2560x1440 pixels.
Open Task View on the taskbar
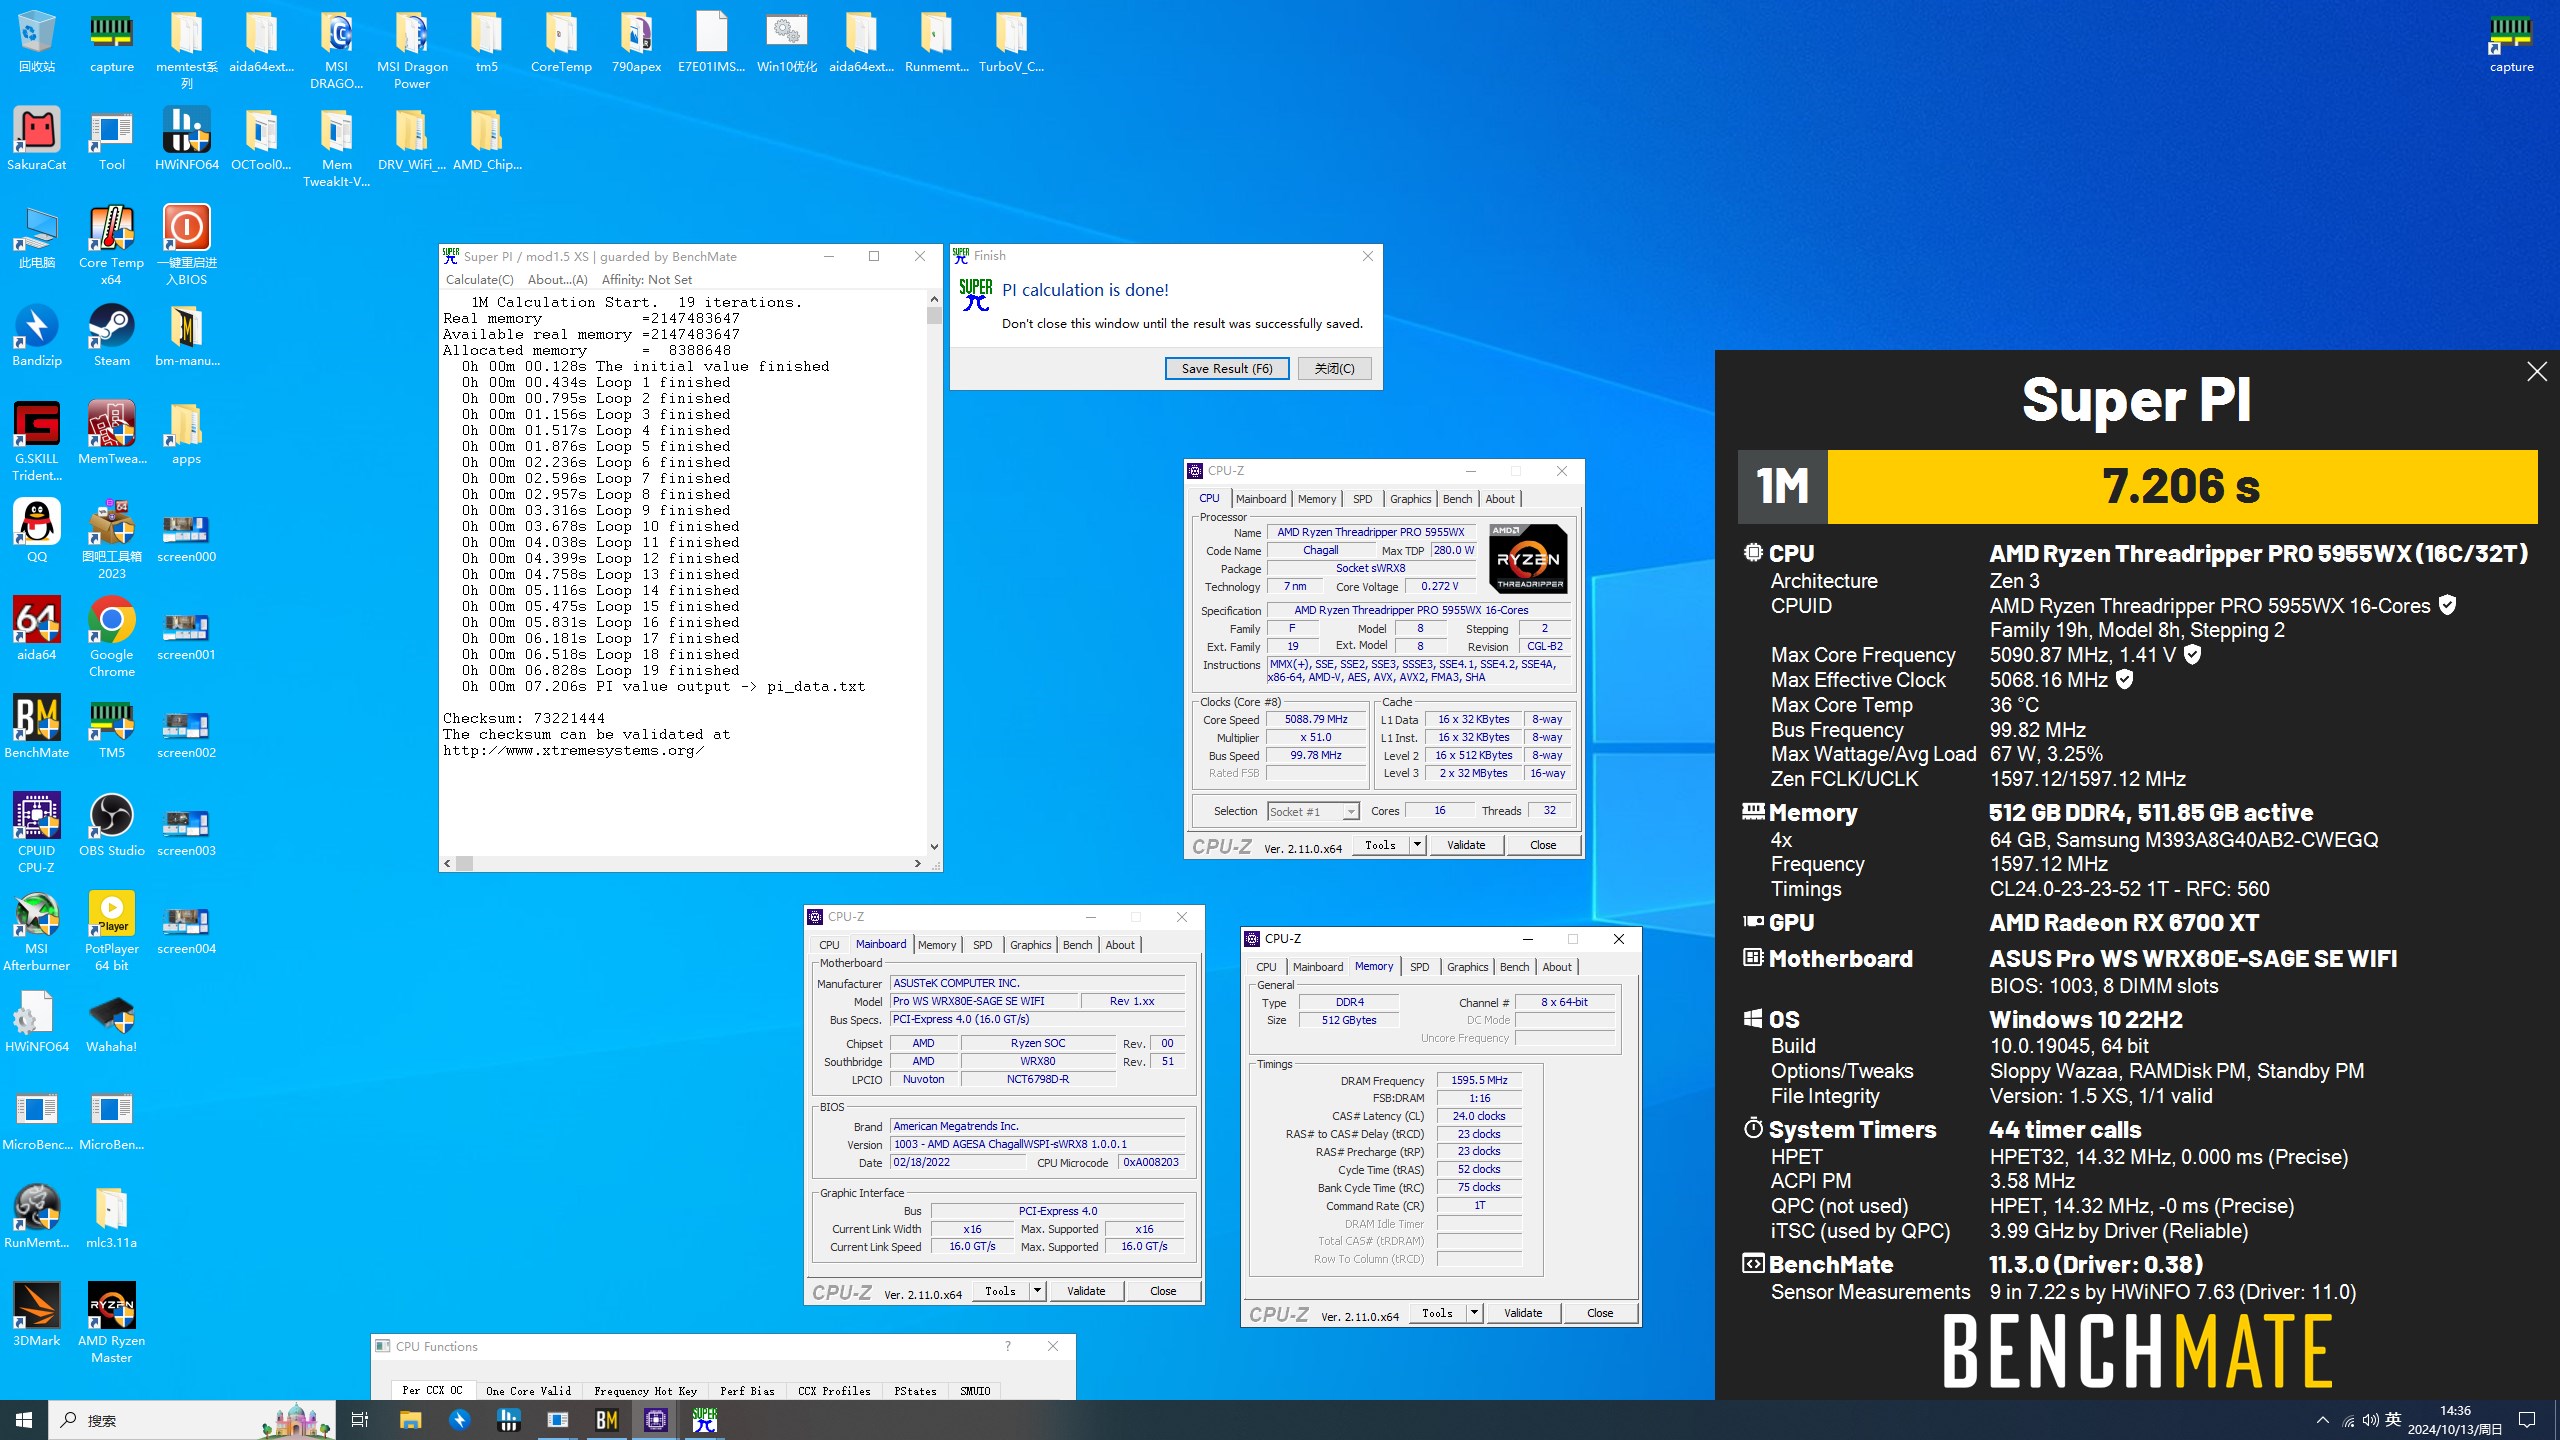pos(360,1420)
